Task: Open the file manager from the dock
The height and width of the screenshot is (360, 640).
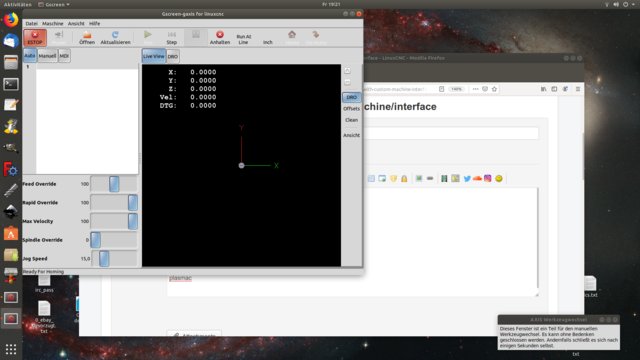Action: pos(11,62)
